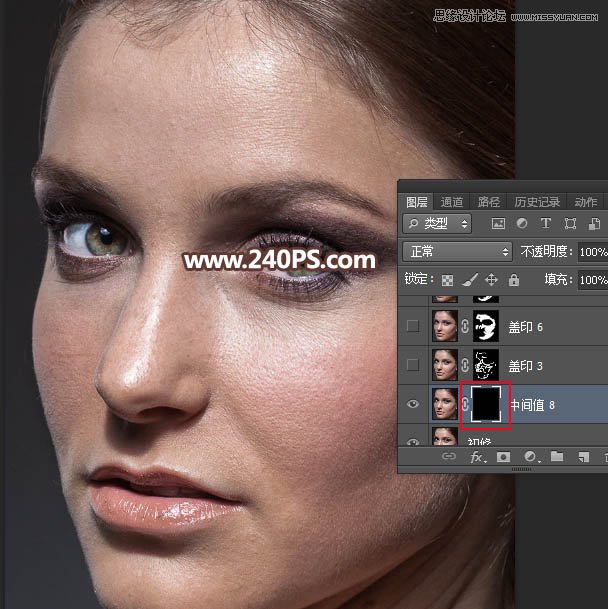Filter layers by pixel image type
The image size is (608, 609).
pos(498,224)
